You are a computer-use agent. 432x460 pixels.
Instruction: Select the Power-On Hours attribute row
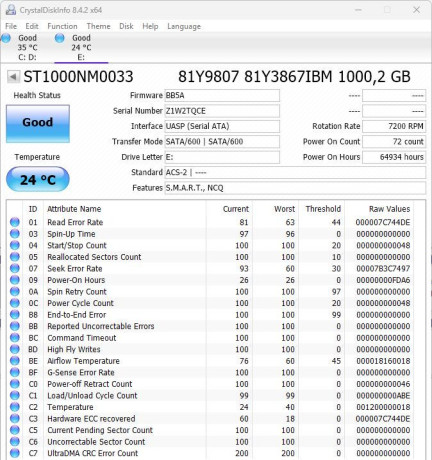pos(216,280)
